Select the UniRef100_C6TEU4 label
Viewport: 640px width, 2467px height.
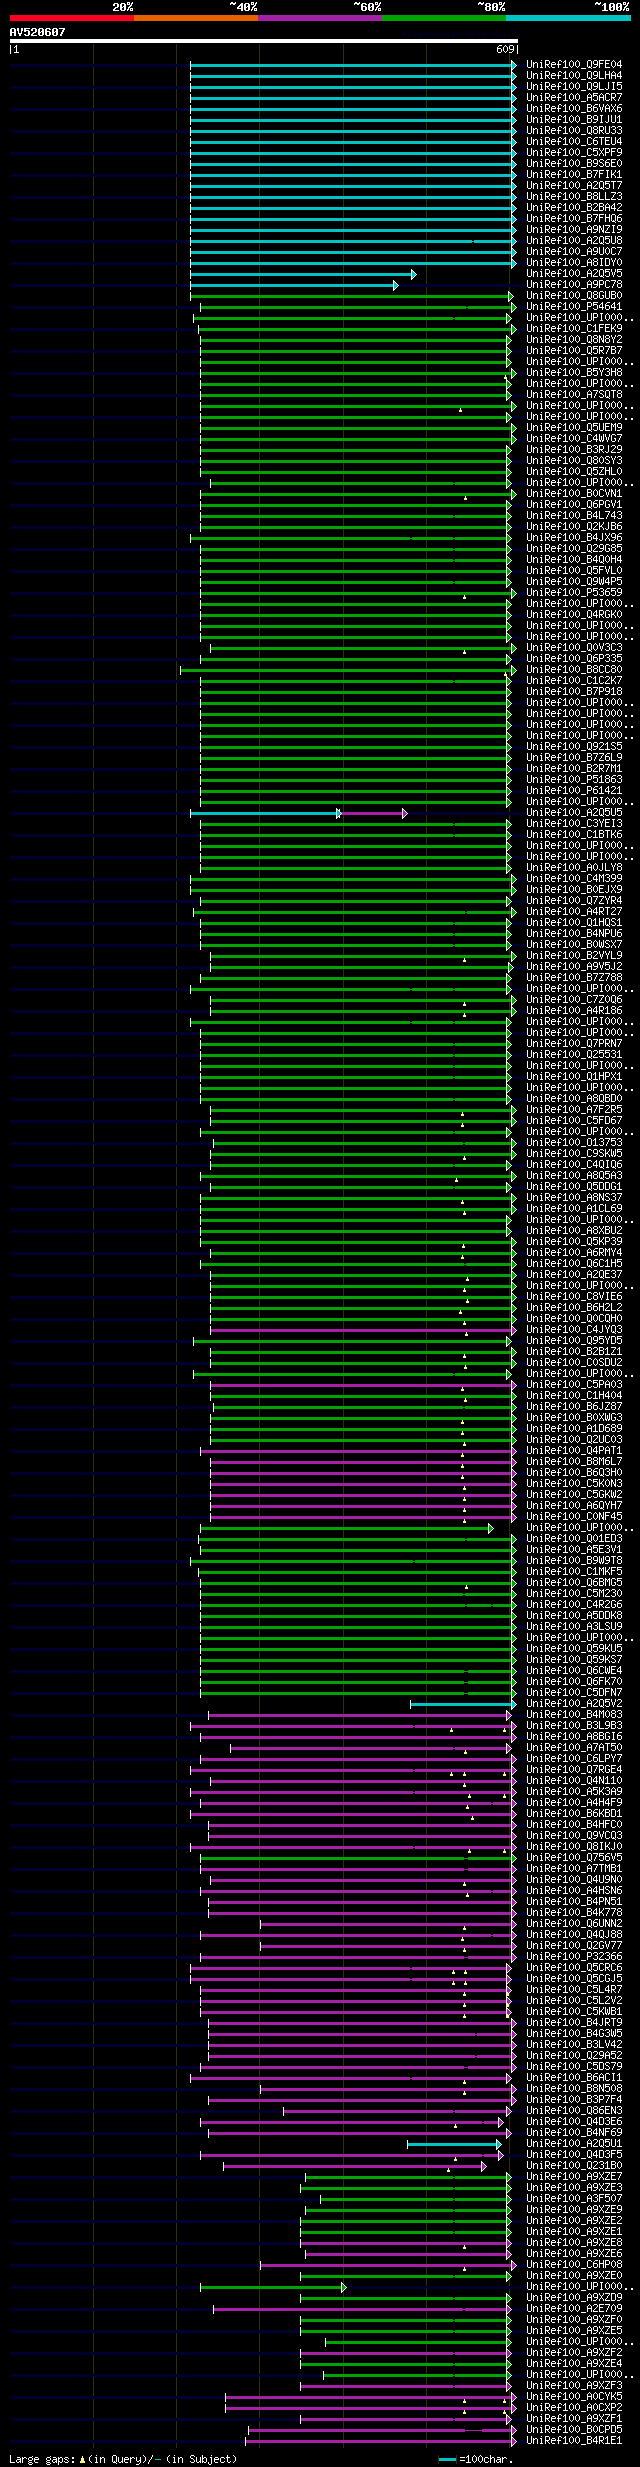[x=574, y=142]
